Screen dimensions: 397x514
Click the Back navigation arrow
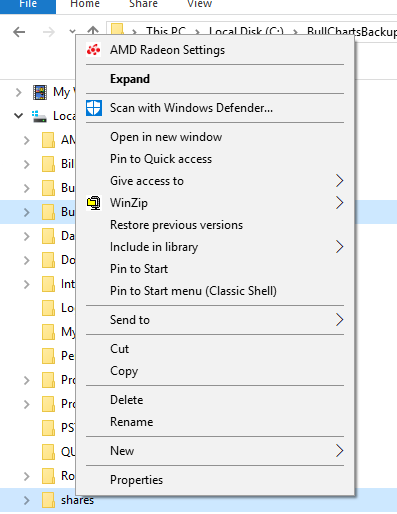[19, 32]
